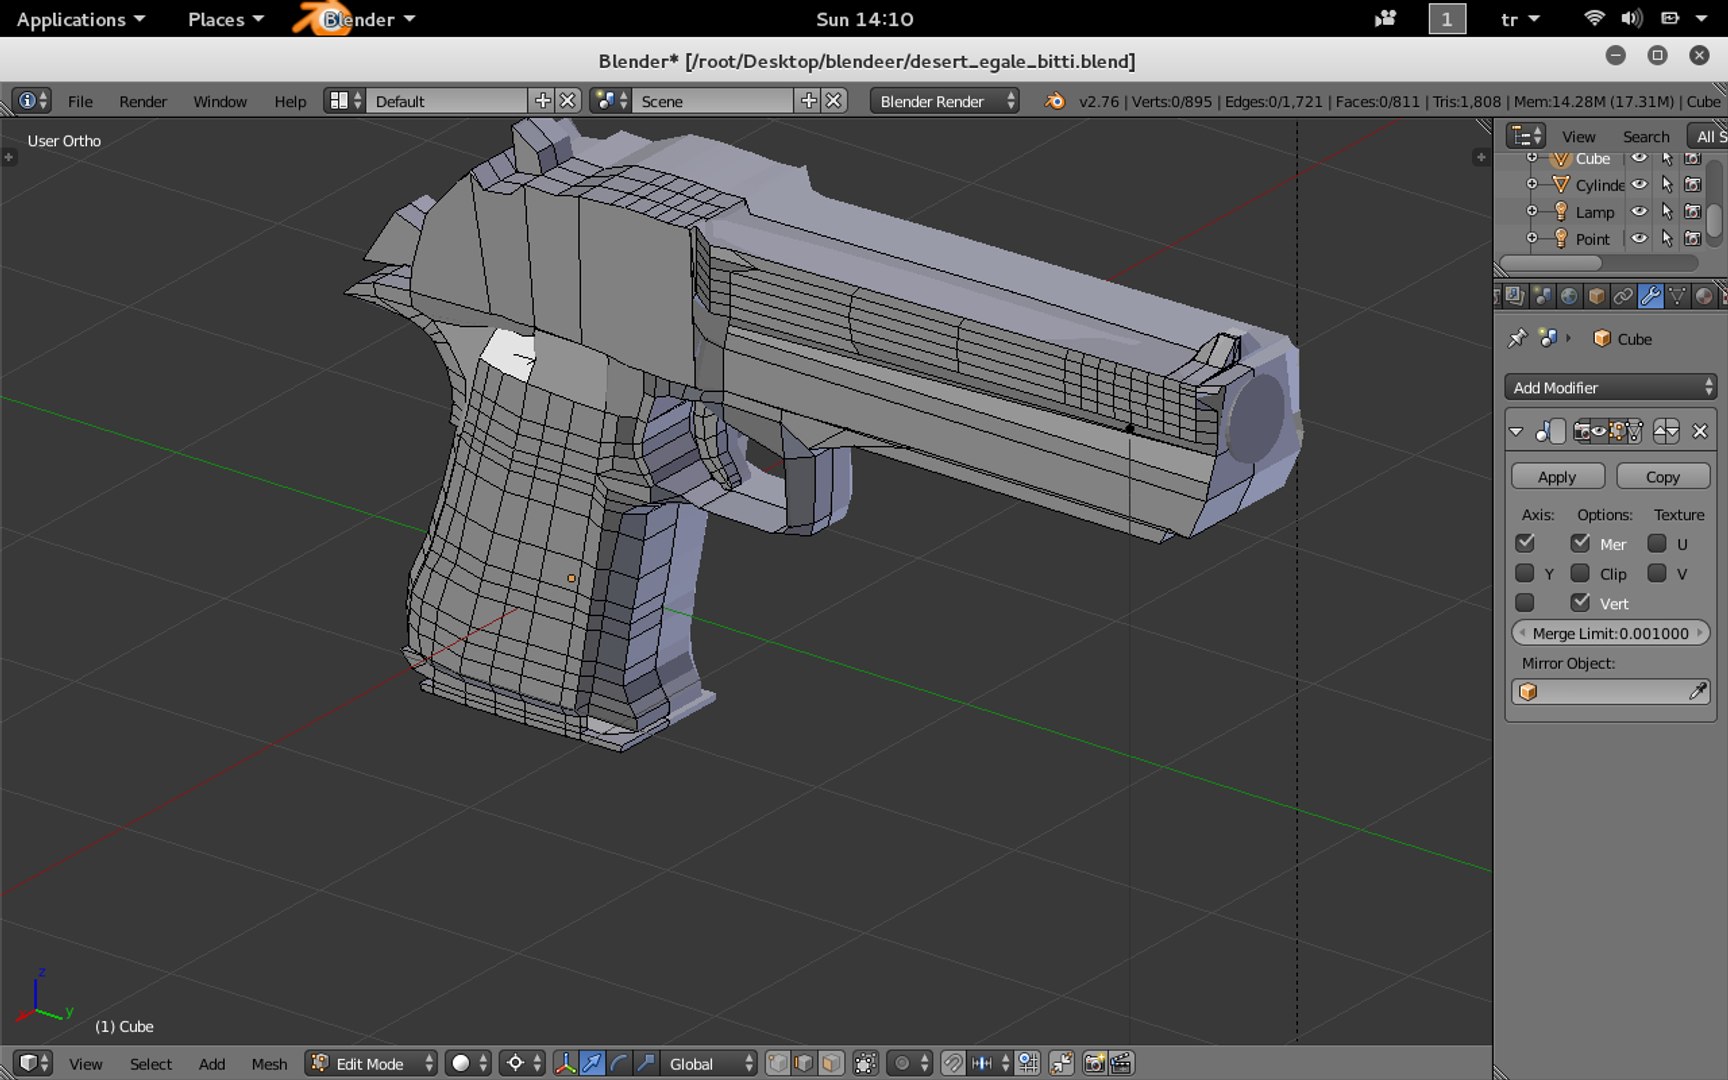Screen dimensions: 1728x1080
Task: Apply the Mirror modifier
Action: 1557,477
